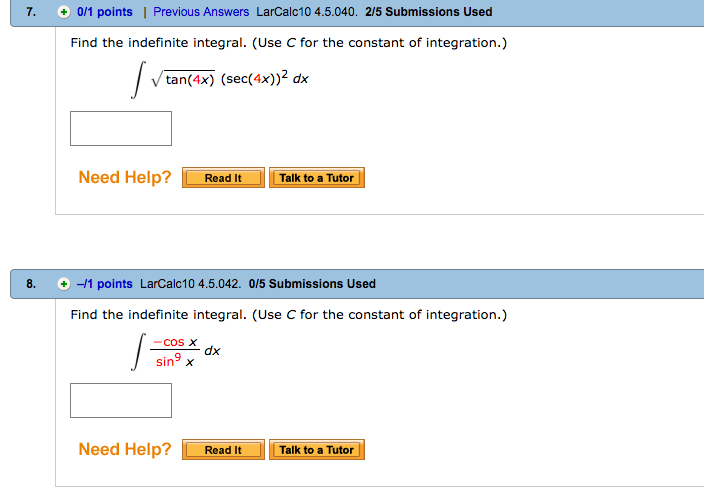The image size is (704, 496).
Task: Click the tan(4x) integral expression
Action: tap(220, 79)
